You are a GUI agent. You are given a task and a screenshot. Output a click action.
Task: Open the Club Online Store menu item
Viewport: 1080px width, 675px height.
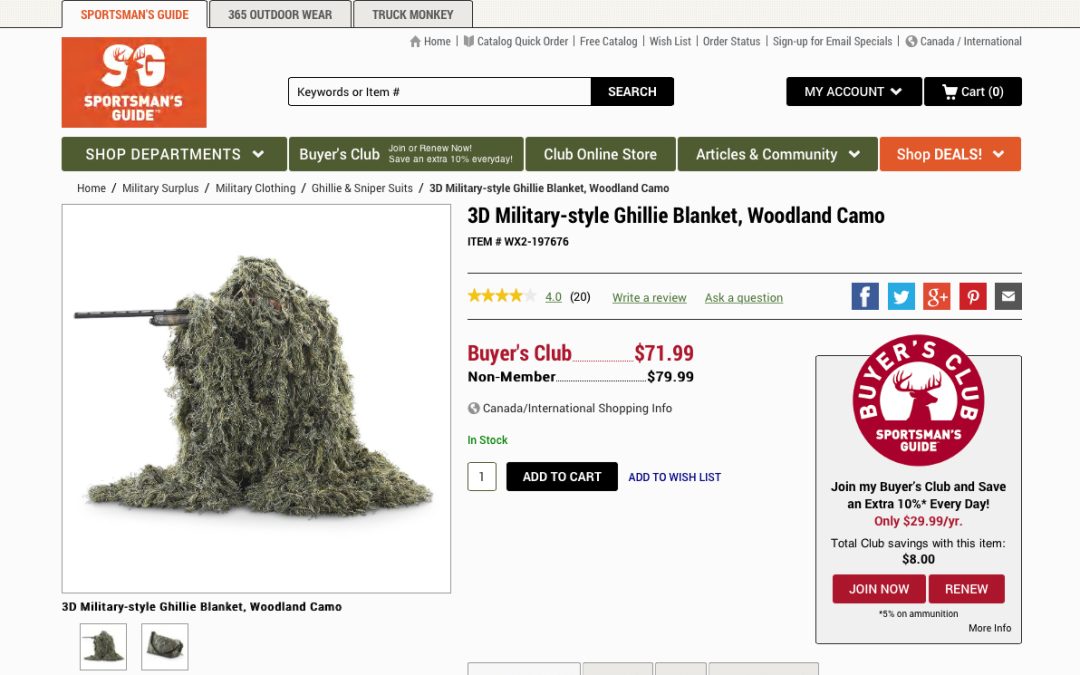(x=600, y=154)
